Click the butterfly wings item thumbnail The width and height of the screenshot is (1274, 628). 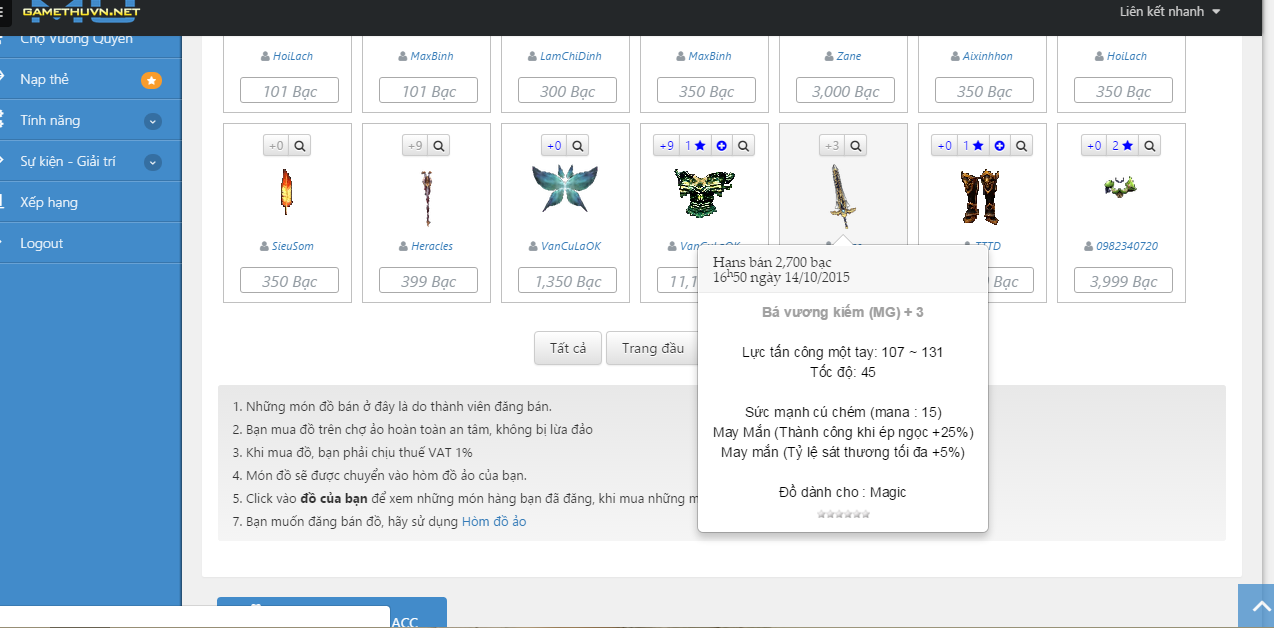[x=565, y=190]
